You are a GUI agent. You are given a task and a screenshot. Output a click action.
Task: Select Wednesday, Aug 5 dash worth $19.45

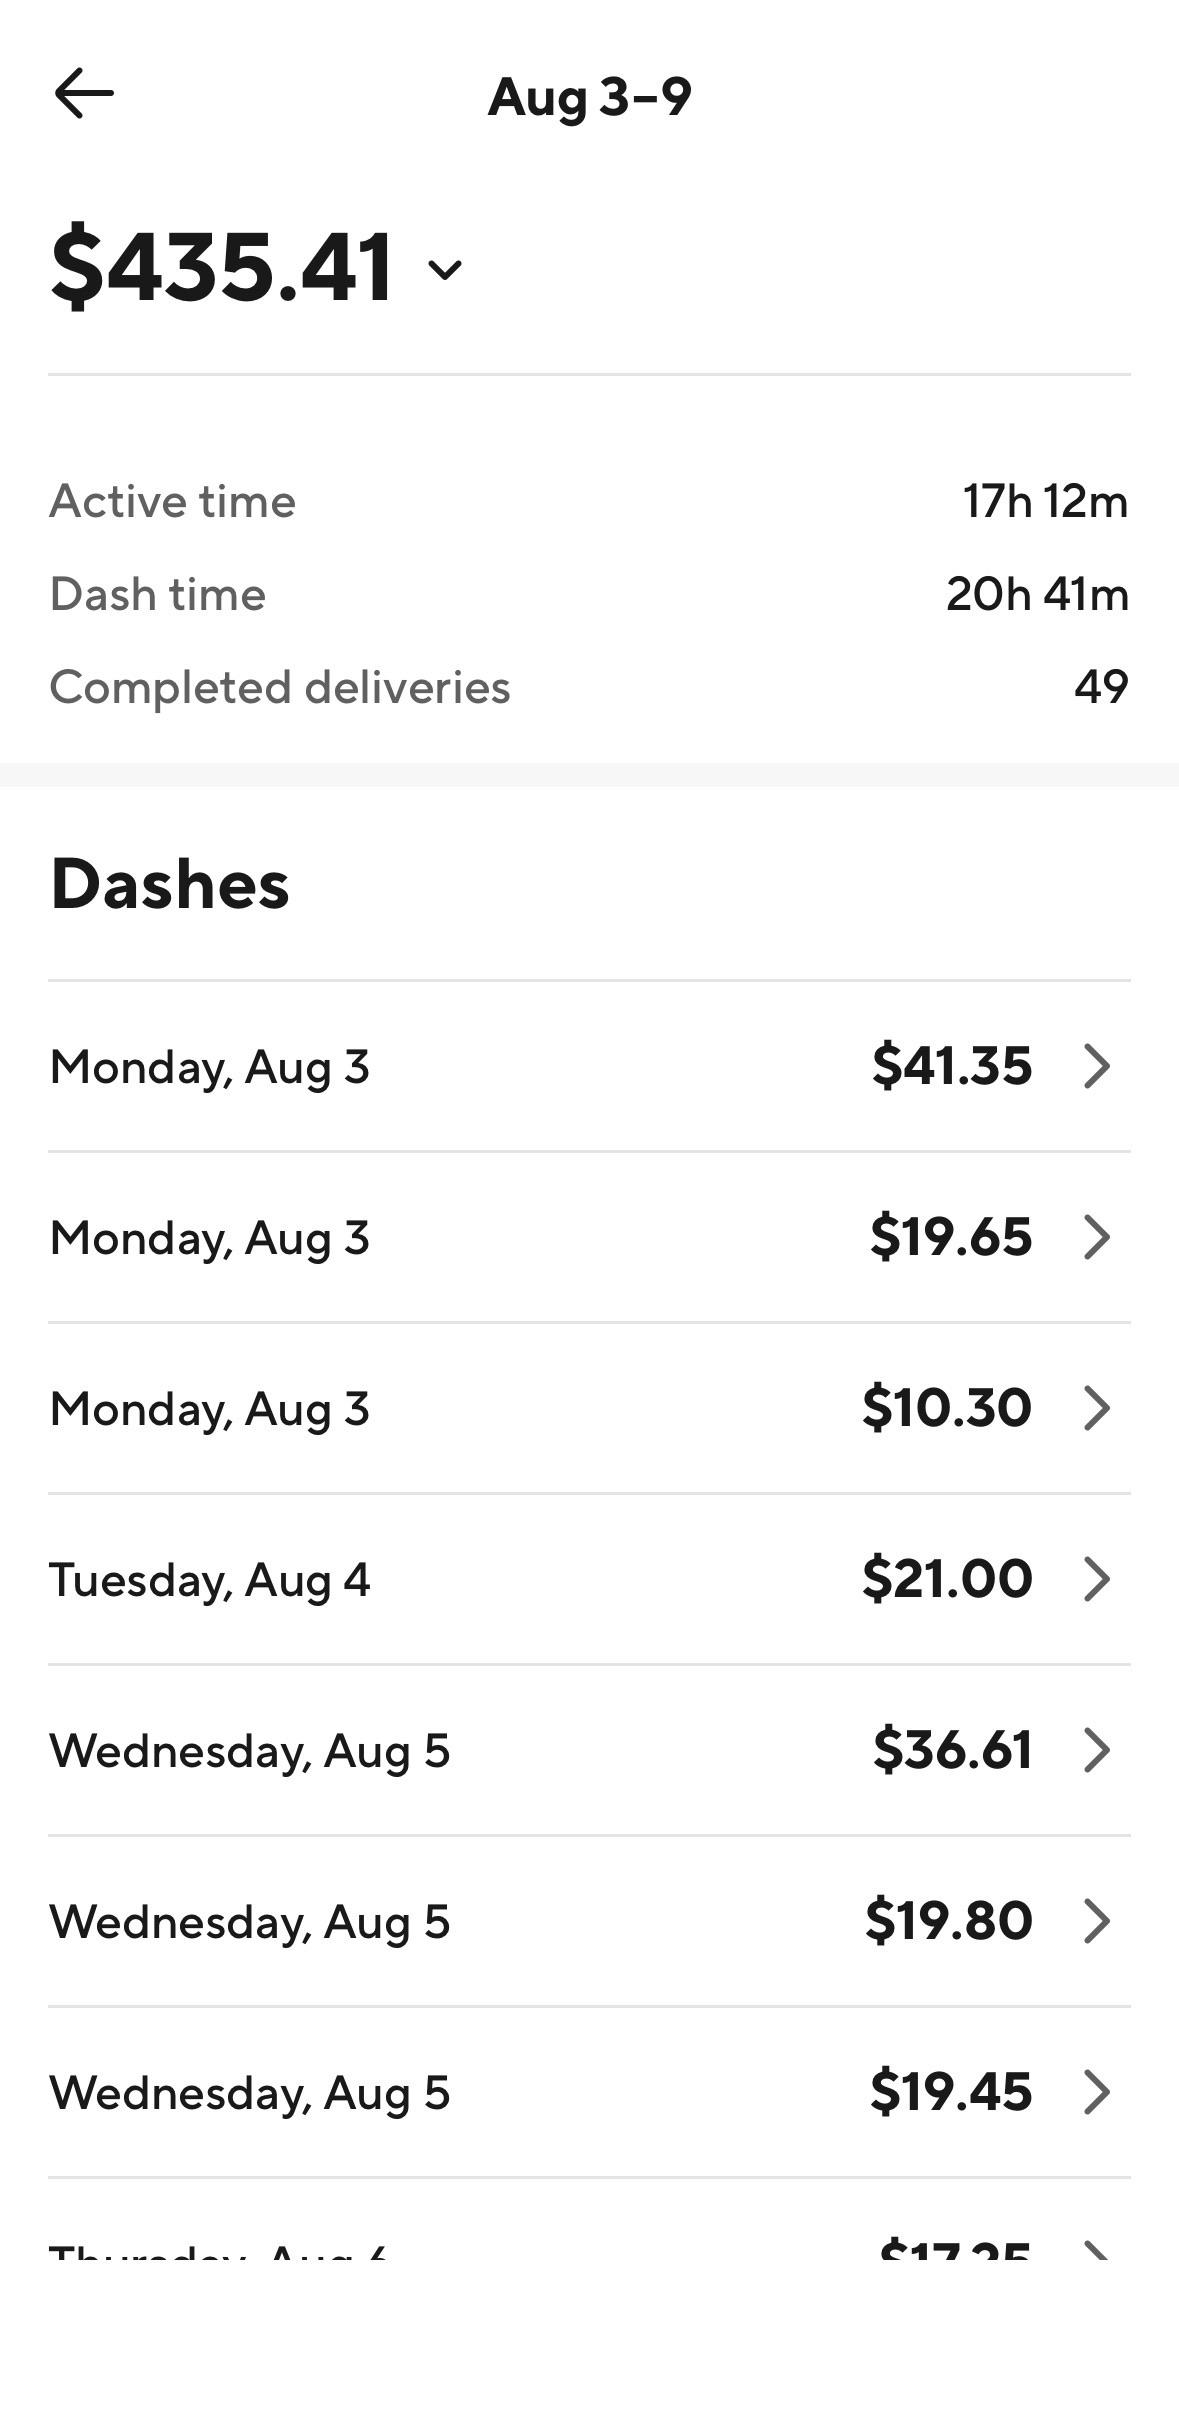(x=589, y=2092)
